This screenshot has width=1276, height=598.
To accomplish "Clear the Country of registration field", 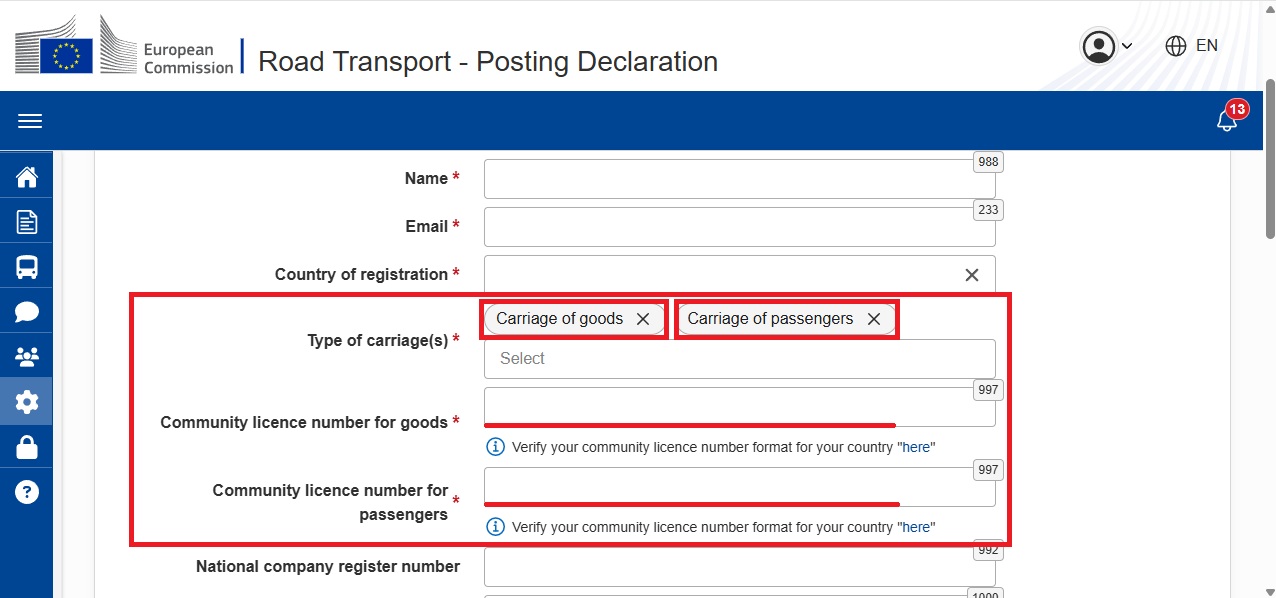I will coord(971,275).
